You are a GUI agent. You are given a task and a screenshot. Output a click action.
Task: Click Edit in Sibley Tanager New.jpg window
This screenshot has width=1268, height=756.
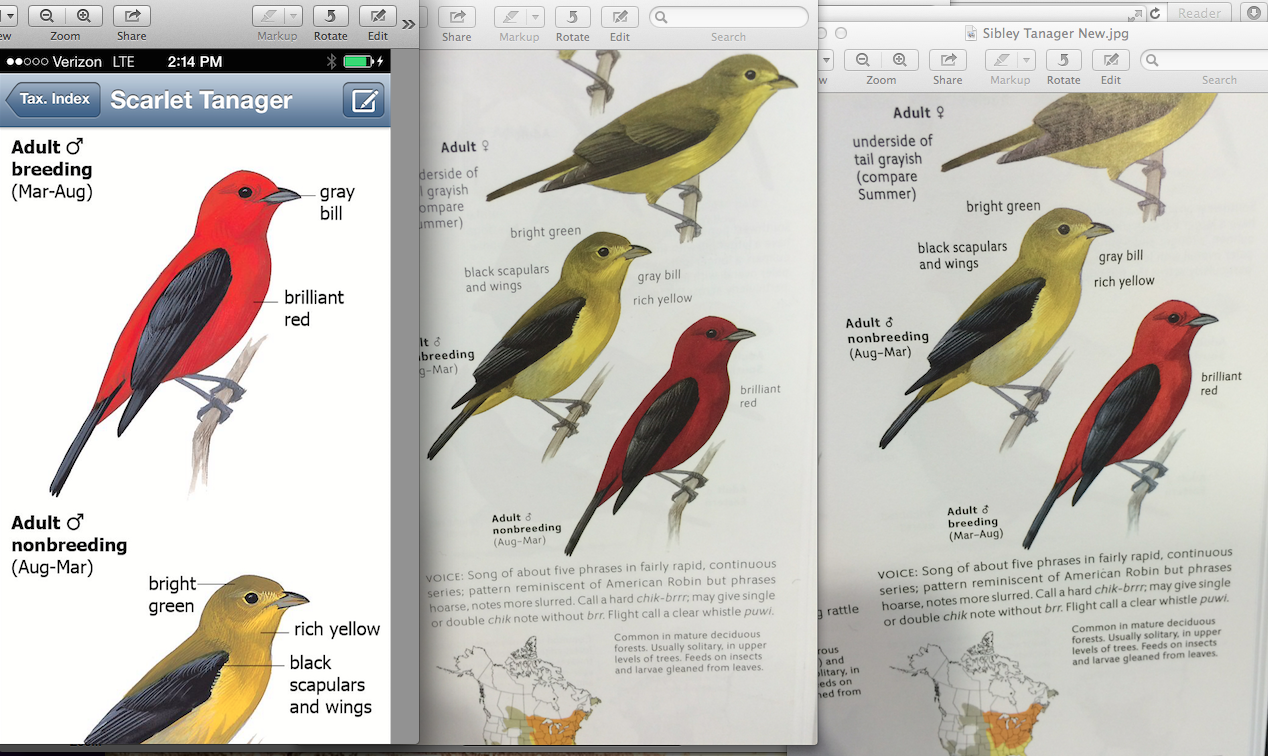pos(1110,60)
